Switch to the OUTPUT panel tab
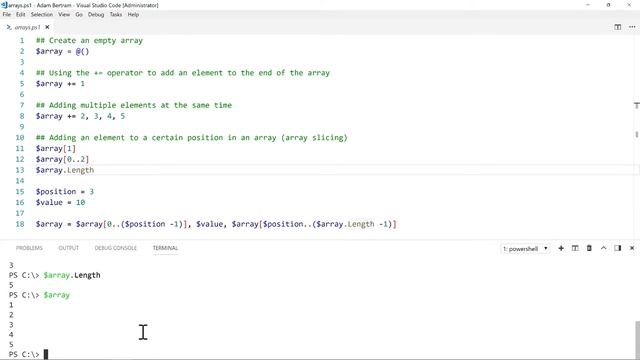640x360 pixels. point(69,248)
